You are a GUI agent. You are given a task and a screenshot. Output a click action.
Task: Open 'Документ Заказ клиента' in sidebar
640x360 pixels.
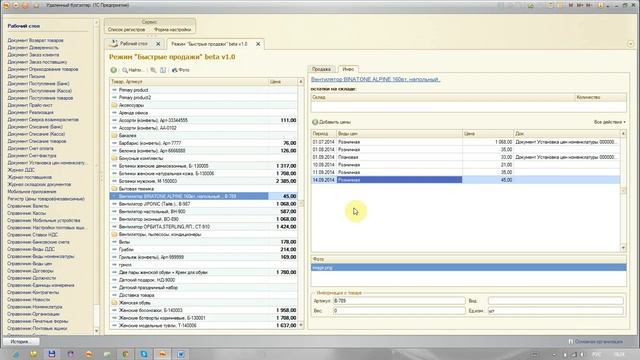pos(33,55)
